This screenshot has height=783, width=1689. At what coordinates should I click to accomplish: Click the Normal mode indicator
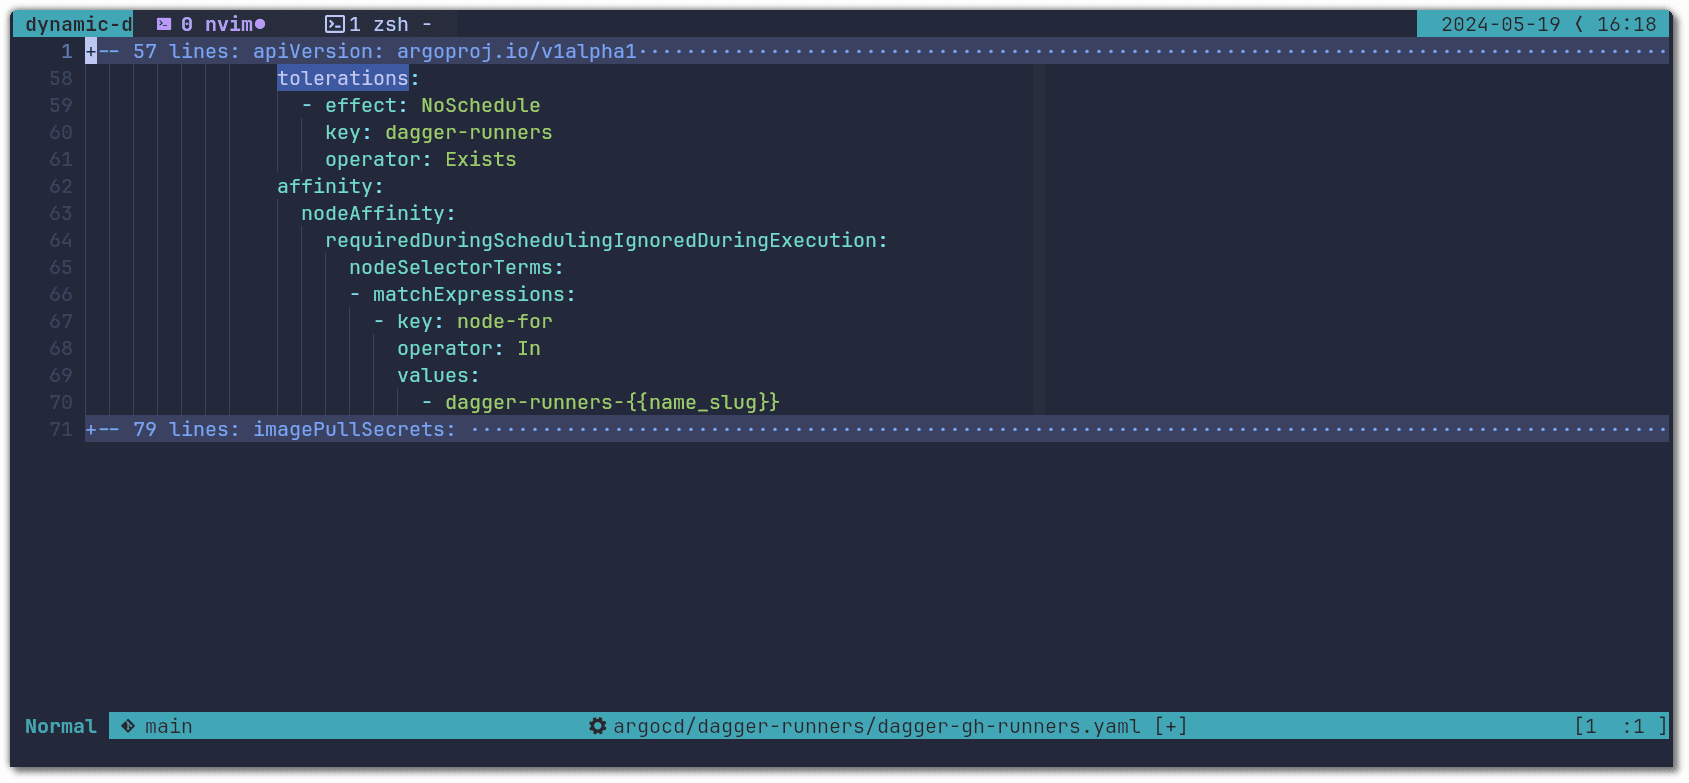click(x=60, y=726)
